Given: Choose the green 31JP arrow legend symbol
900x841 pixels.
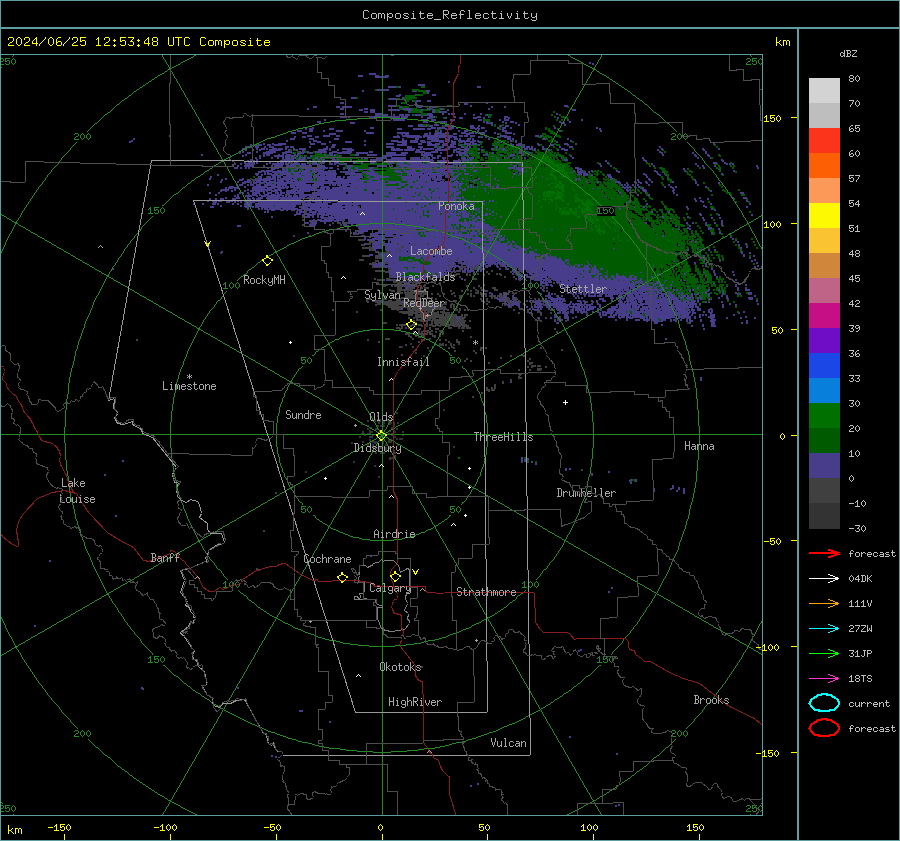Looking at the screenshot, I should tap(824, 653).
